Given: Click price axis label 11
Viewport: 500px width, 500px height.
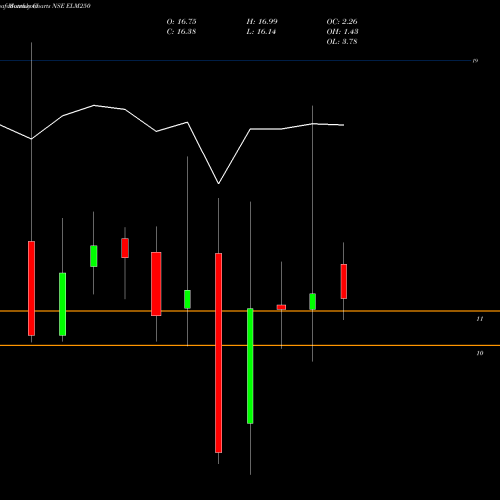Looking at the screenshot, I should point(480,319).
